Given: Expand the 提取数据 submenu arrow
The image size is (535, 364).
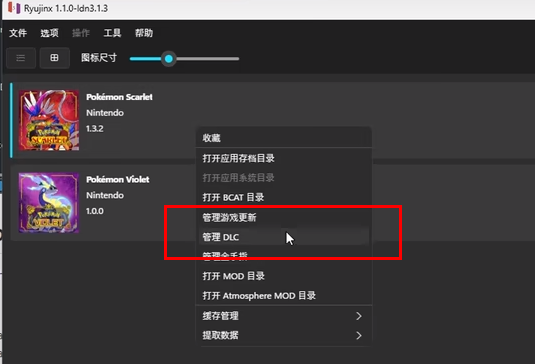Looking at the screenshot, I should coord(359,335).
